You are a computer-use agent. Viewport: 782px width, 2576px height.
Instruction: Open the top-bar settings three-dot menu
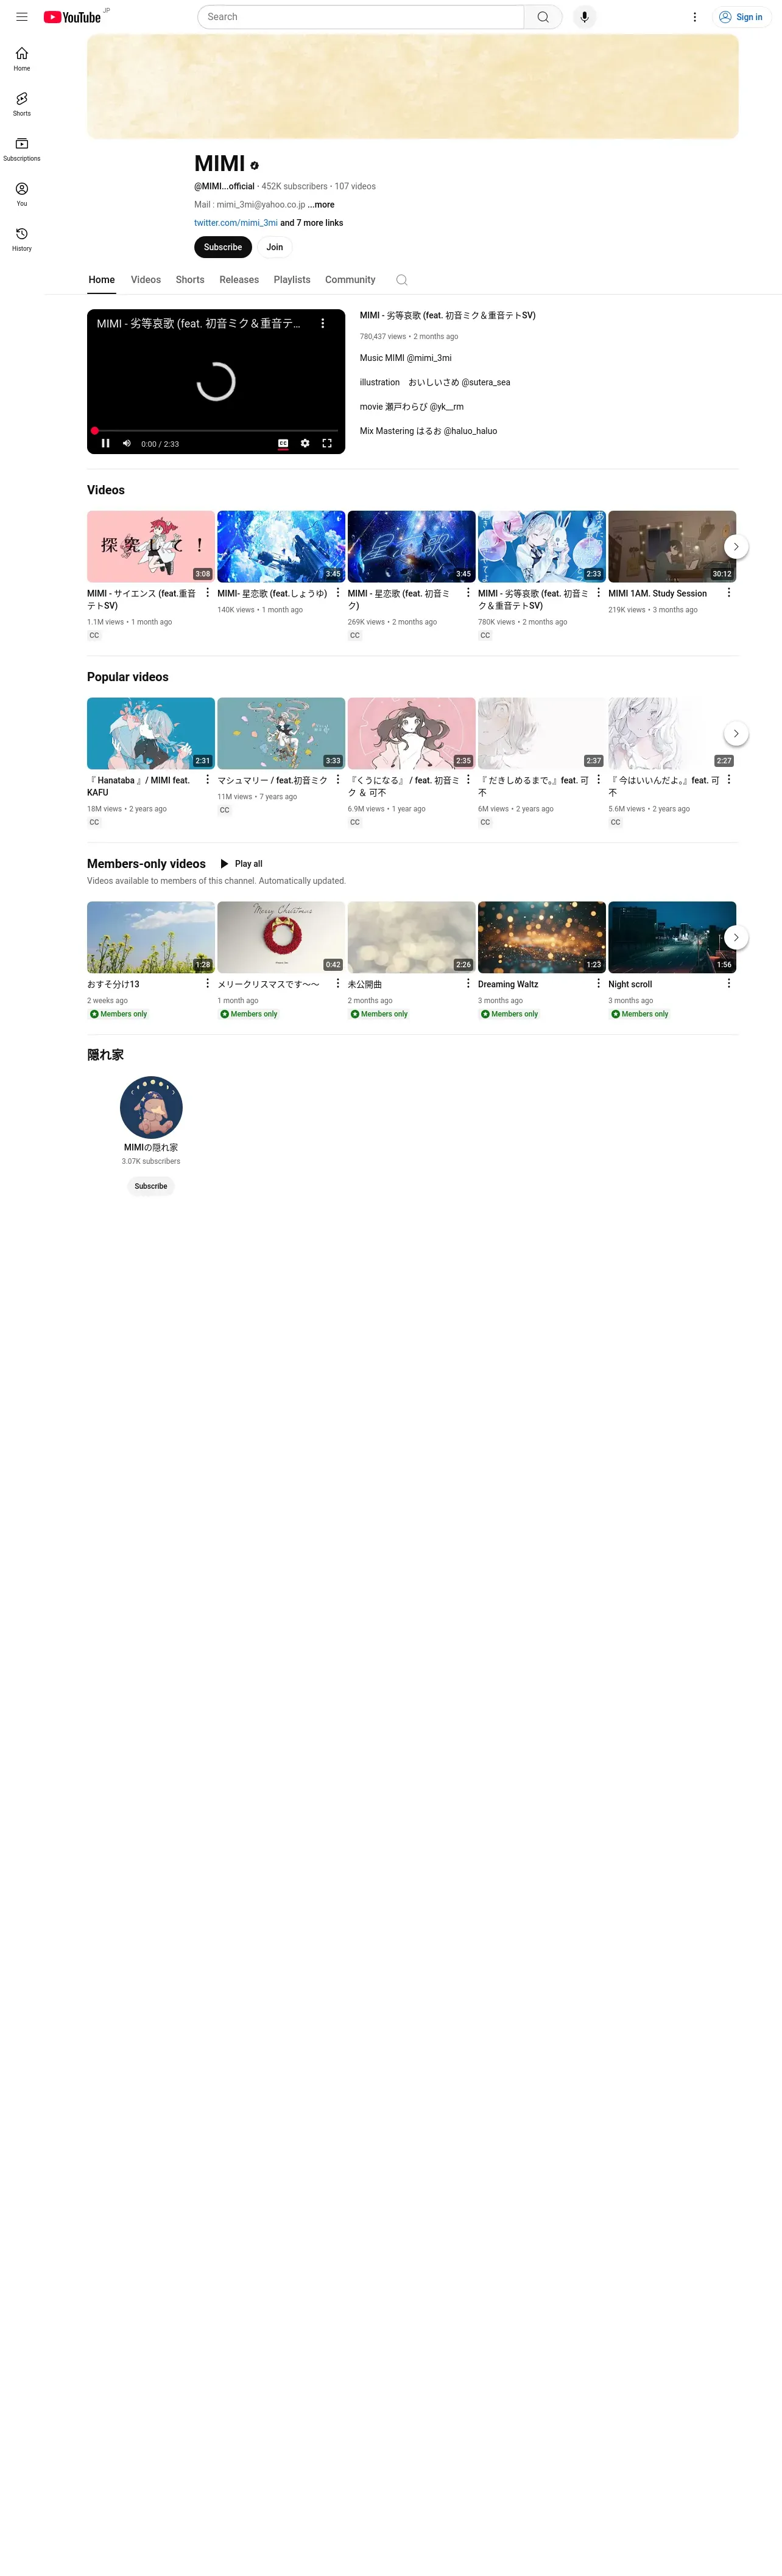[695, 17]
